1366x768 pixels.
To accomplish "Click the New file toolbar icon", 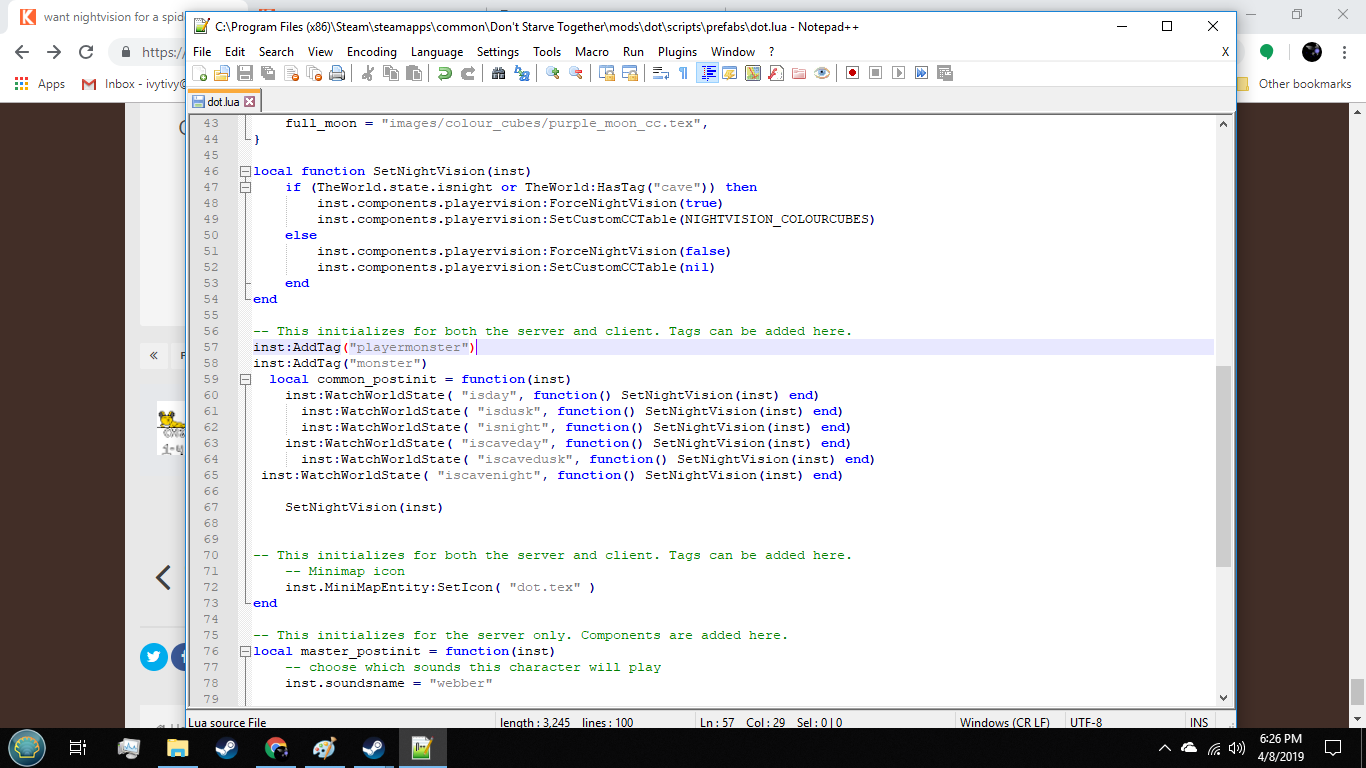I will (200, 73).
